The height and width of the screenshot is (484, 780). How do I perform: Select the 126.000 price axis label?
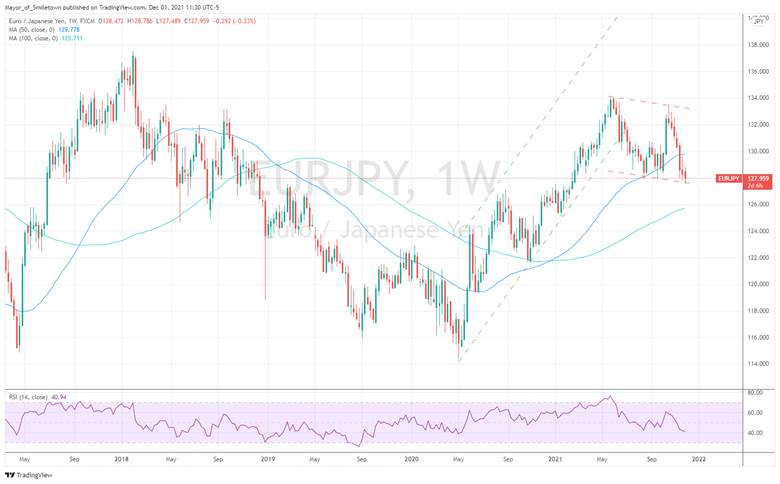point(758,204)
